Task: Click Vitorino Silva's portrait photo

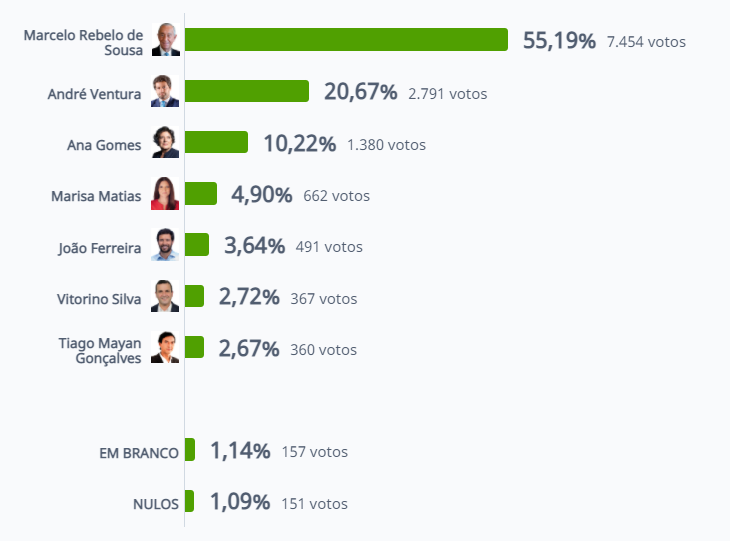Action: pos(165,296)
